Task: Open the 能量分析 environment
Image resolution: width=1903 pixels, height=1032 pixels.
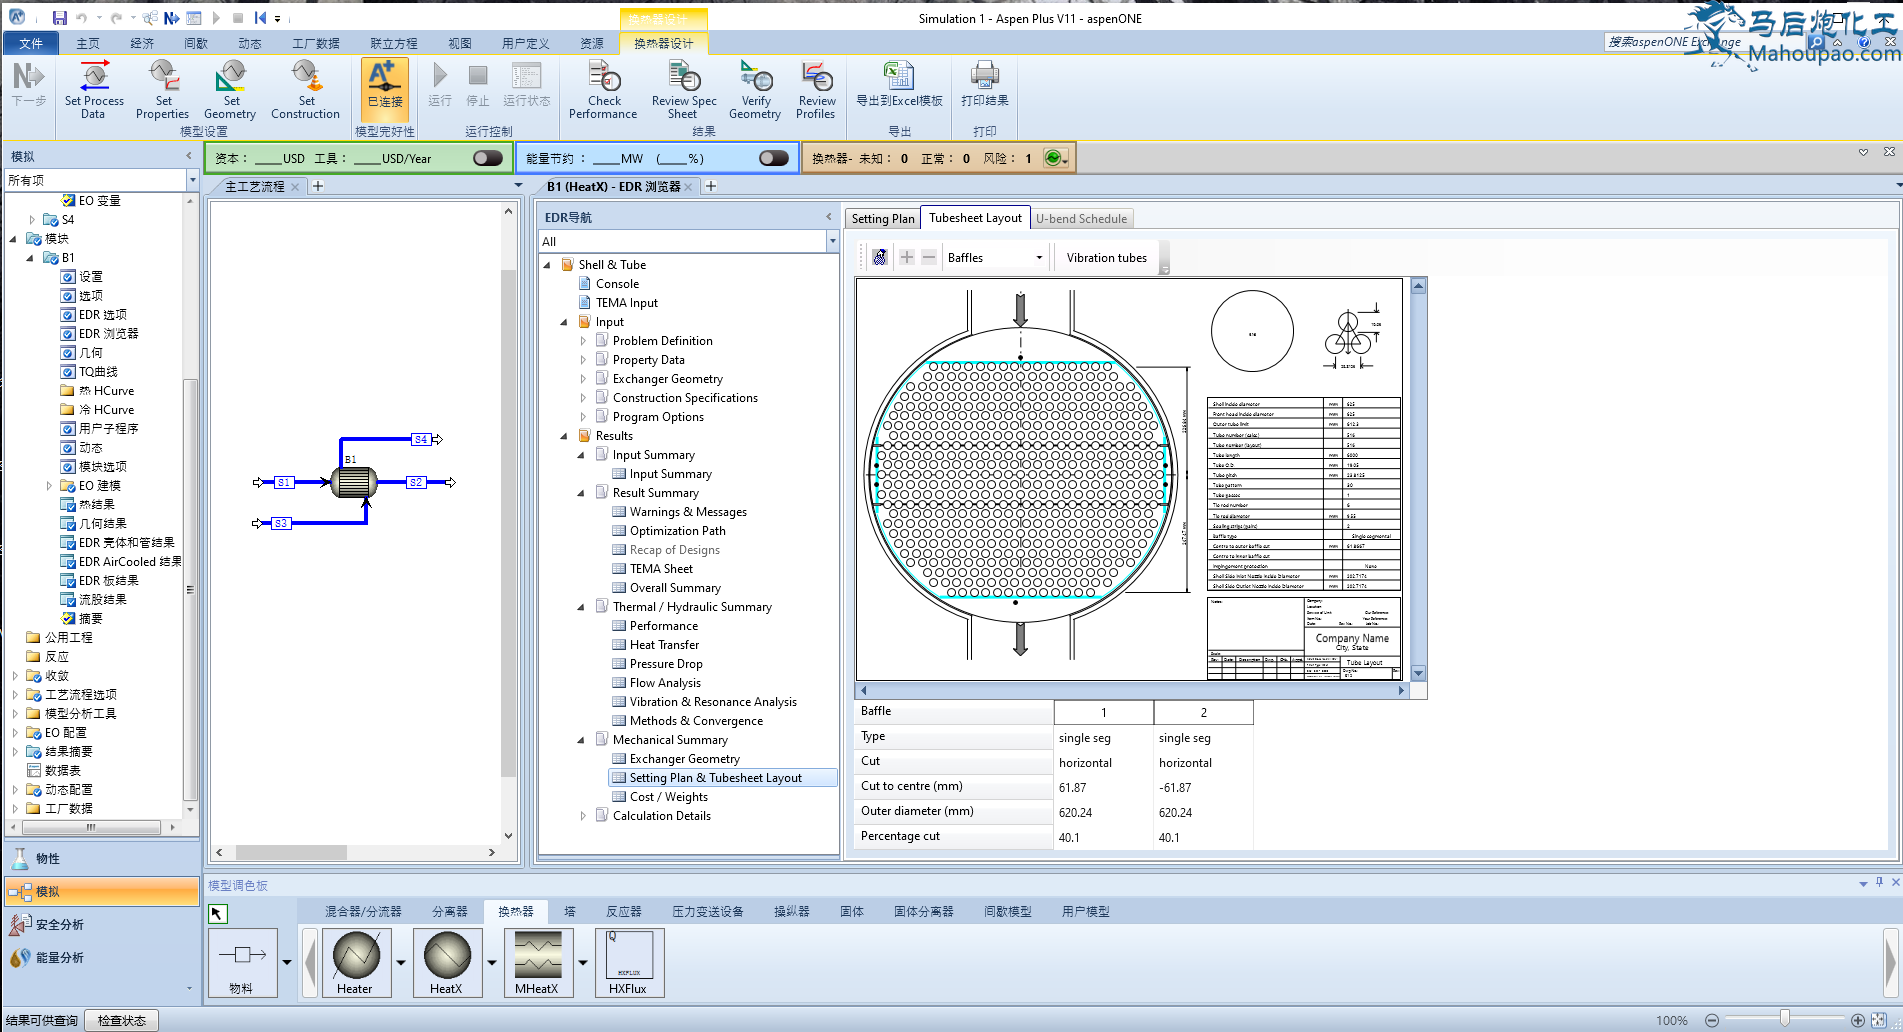Action: coord(100,957)
